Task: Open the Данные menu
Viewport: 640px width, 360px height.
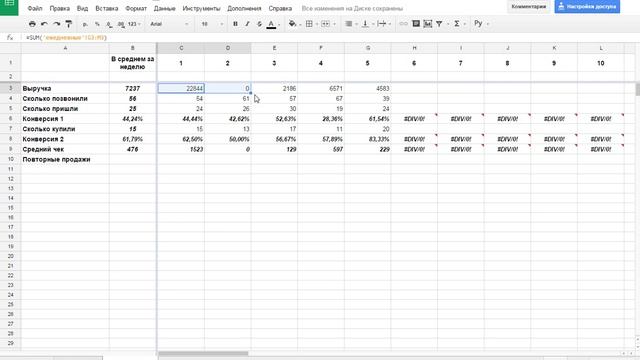Action: click(x=164, y=8)
